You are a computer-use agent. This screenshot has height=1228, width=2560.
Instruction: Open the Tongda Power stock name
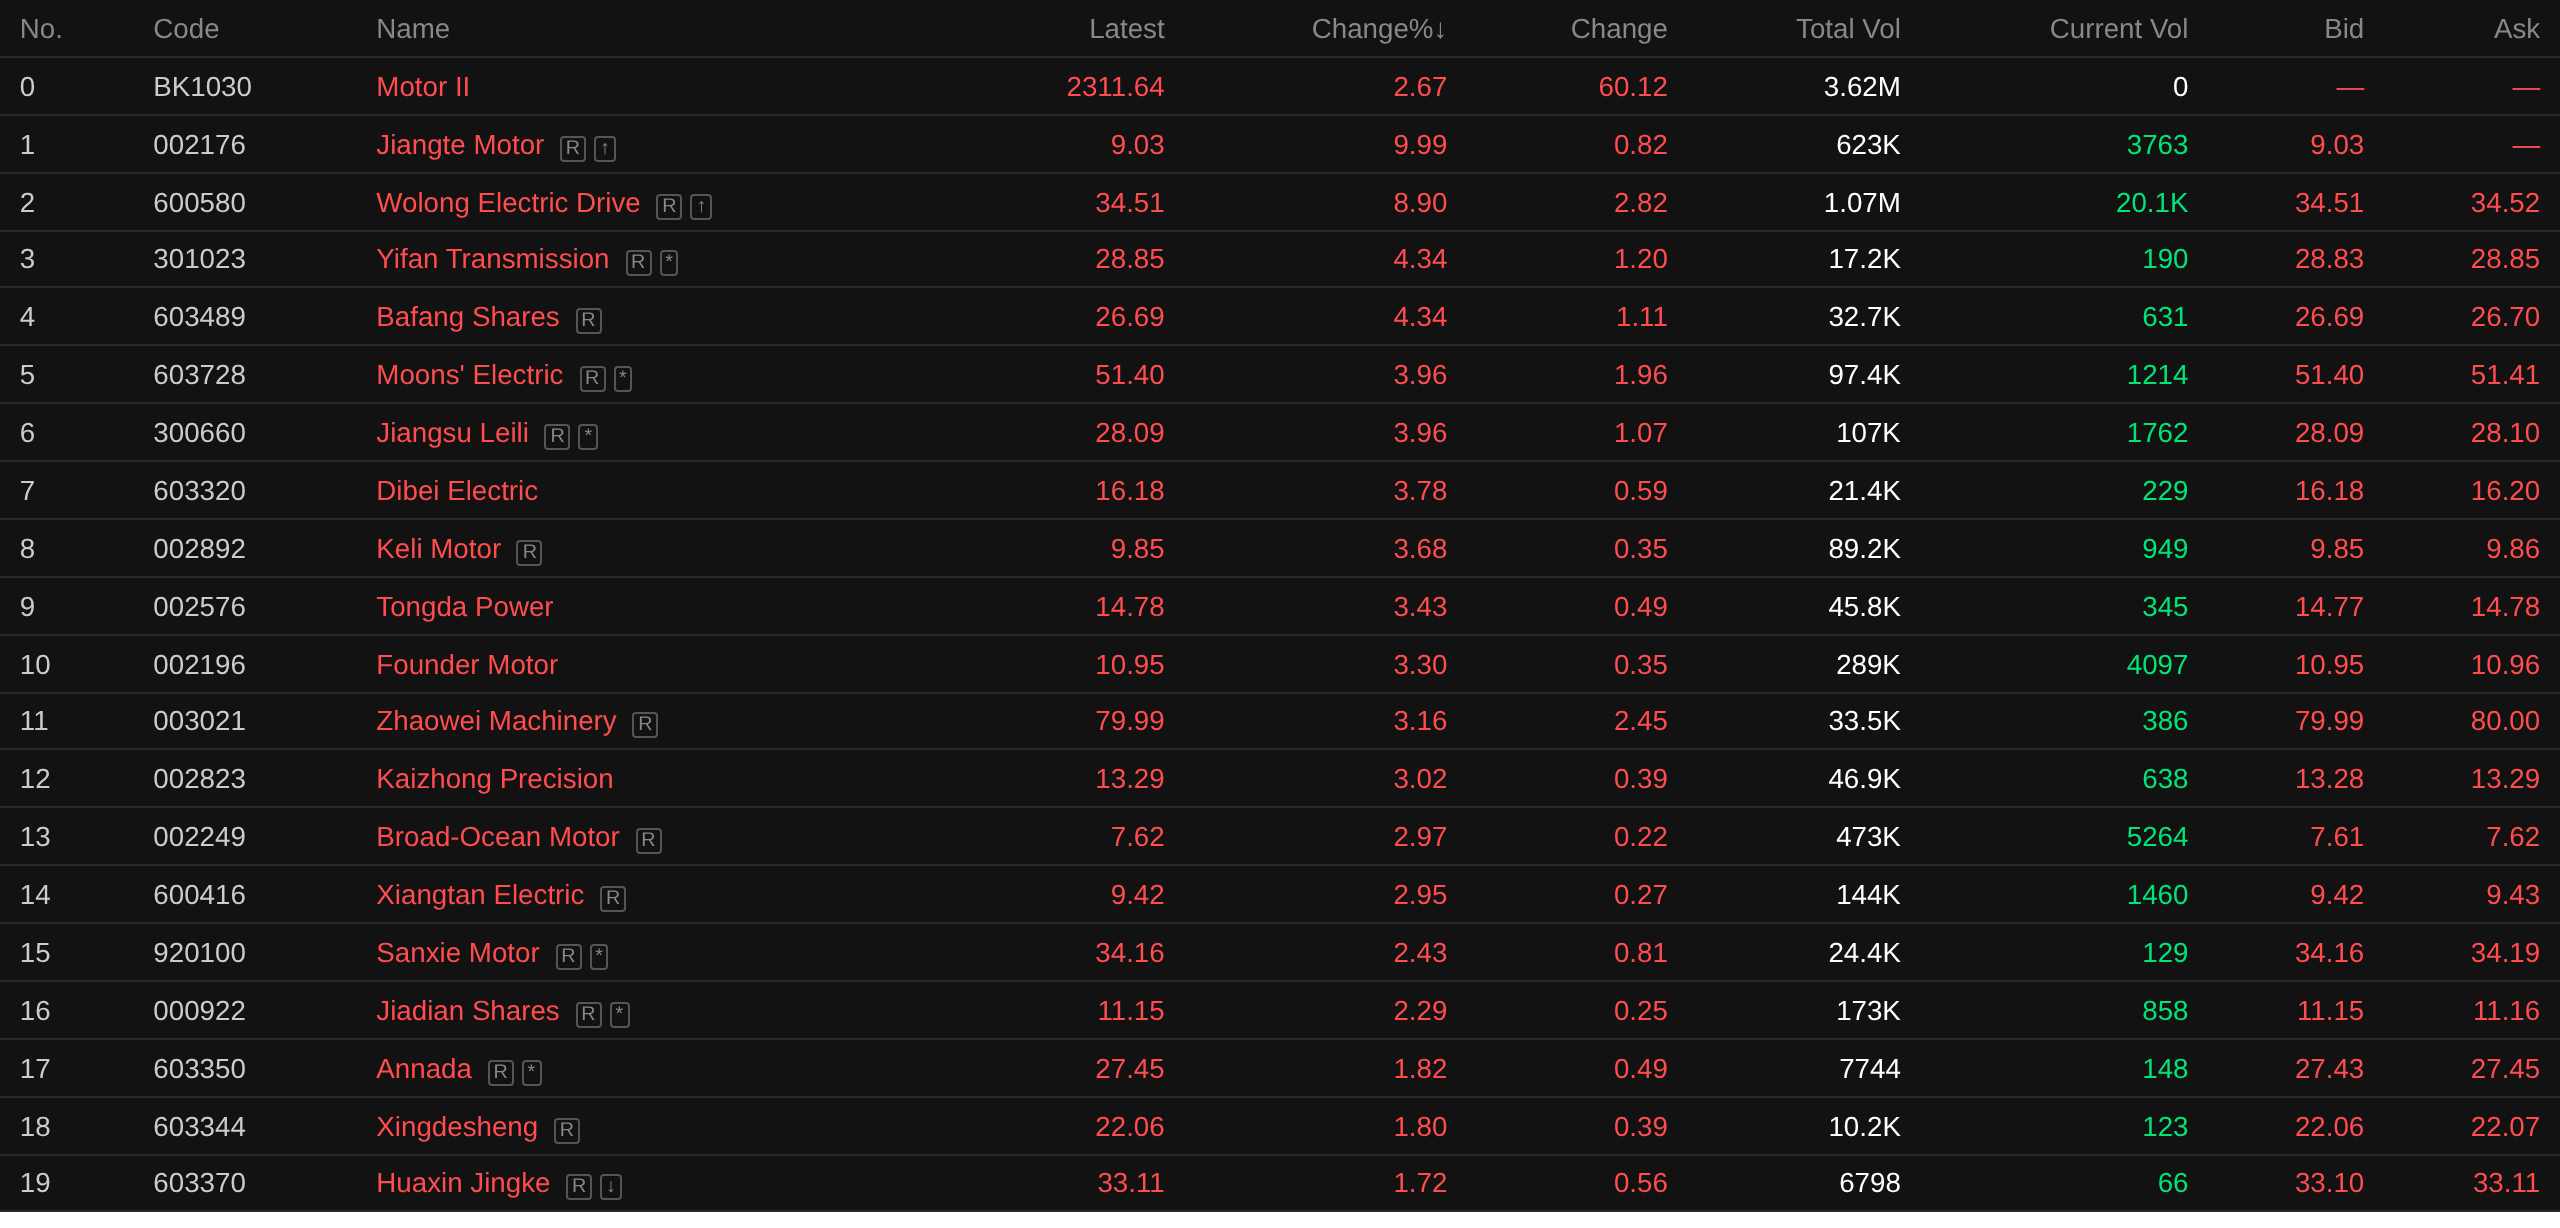(465, 607)
